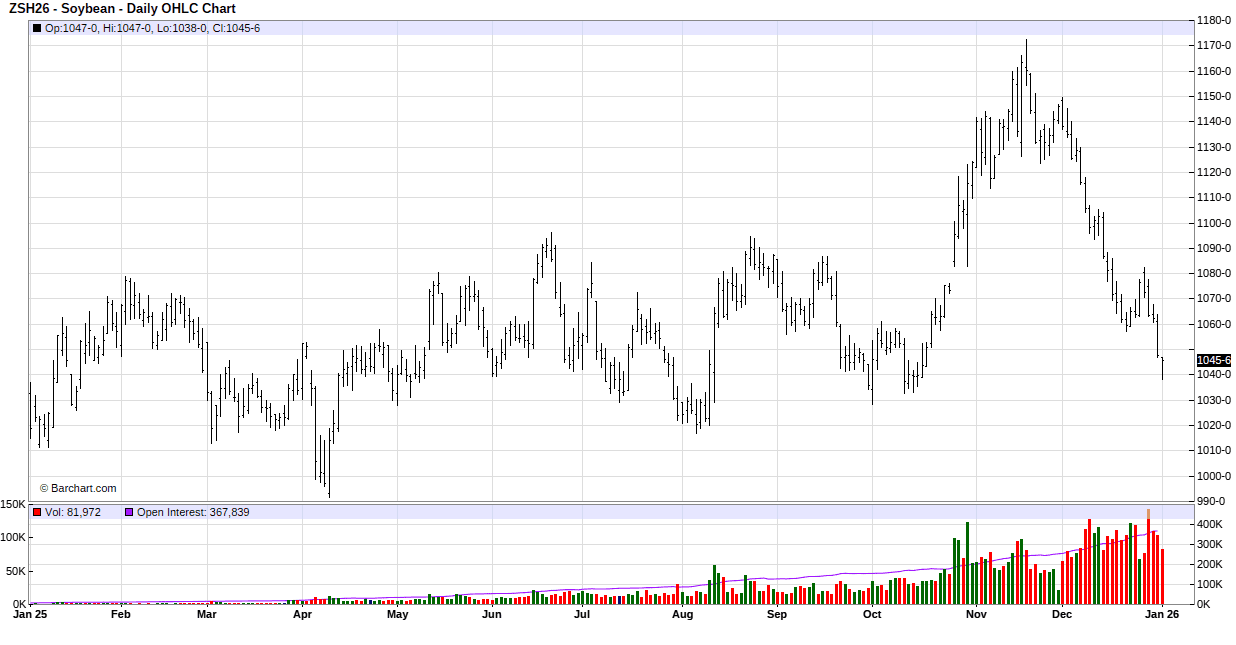Select the Jul date axis label

pyautogui.click(x=581, y=614)
